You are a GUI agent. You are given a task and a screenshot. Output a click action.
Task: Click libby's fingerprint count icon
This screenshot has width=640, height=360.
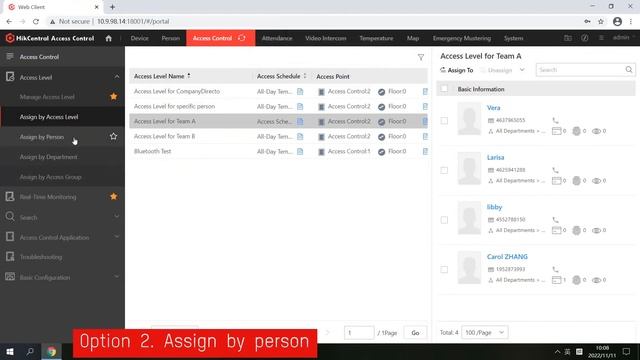576,230
